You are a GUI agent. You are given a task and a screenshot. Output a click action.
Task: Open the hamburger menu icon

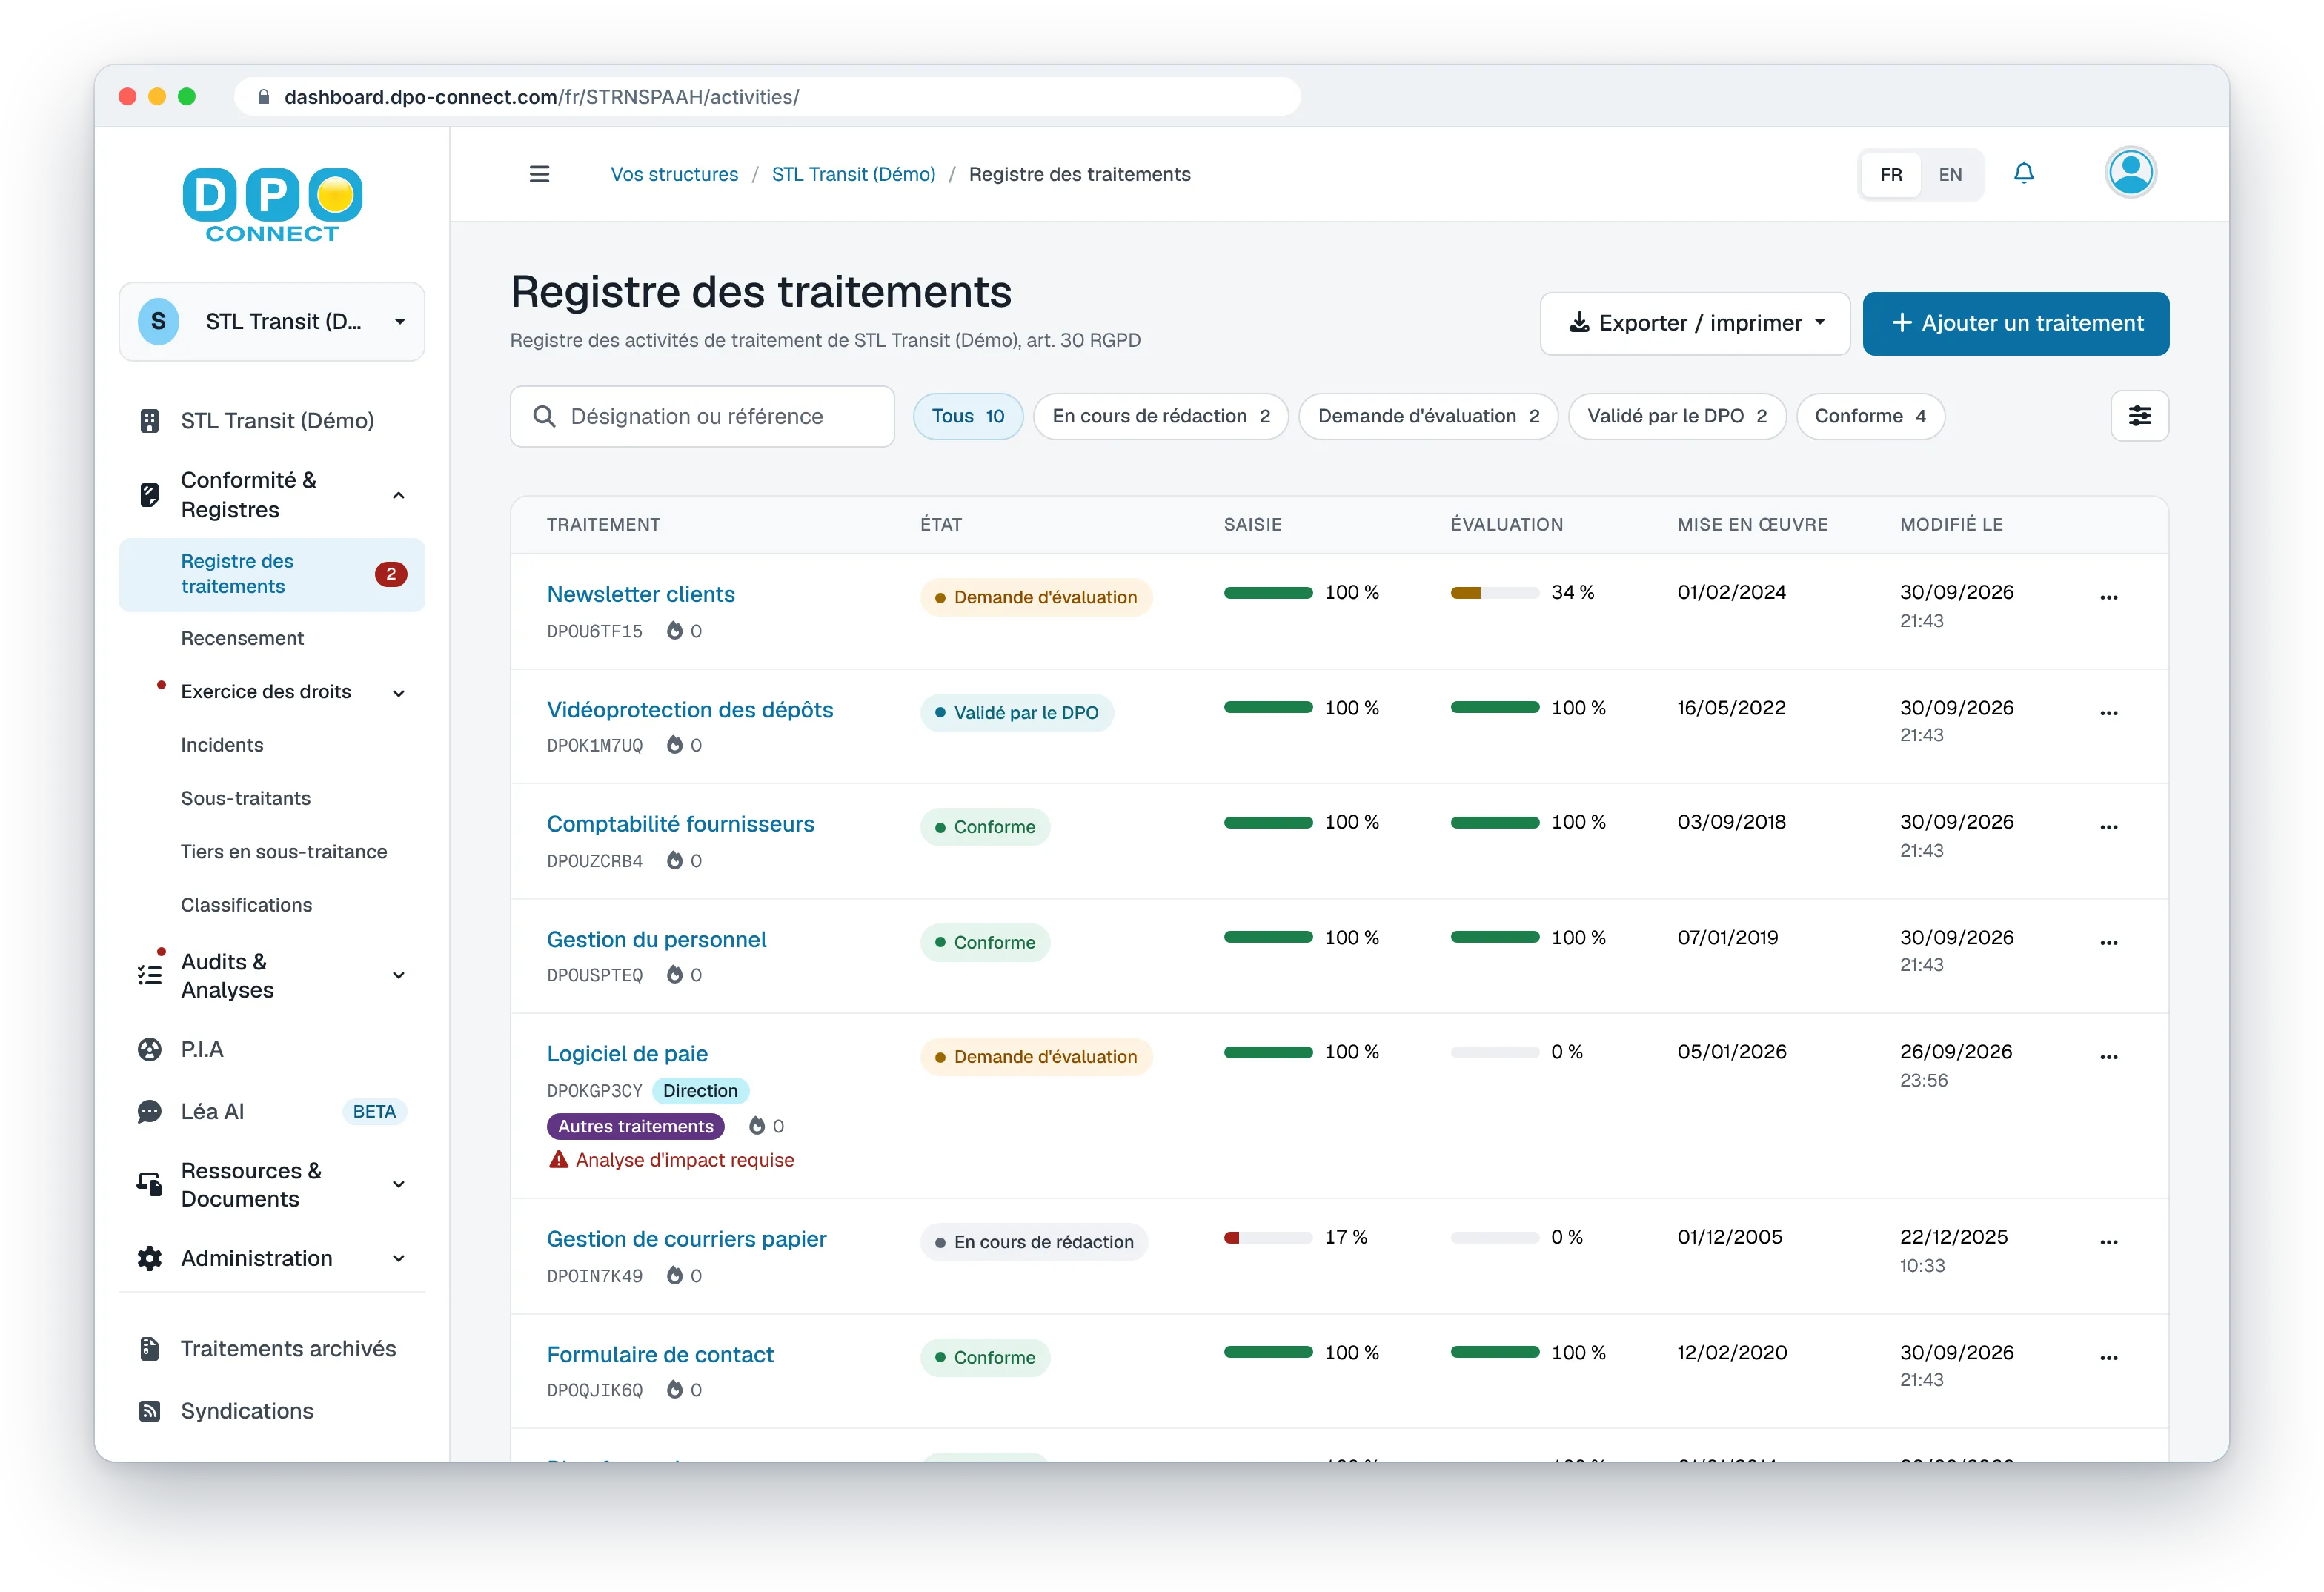pos(539,174)
